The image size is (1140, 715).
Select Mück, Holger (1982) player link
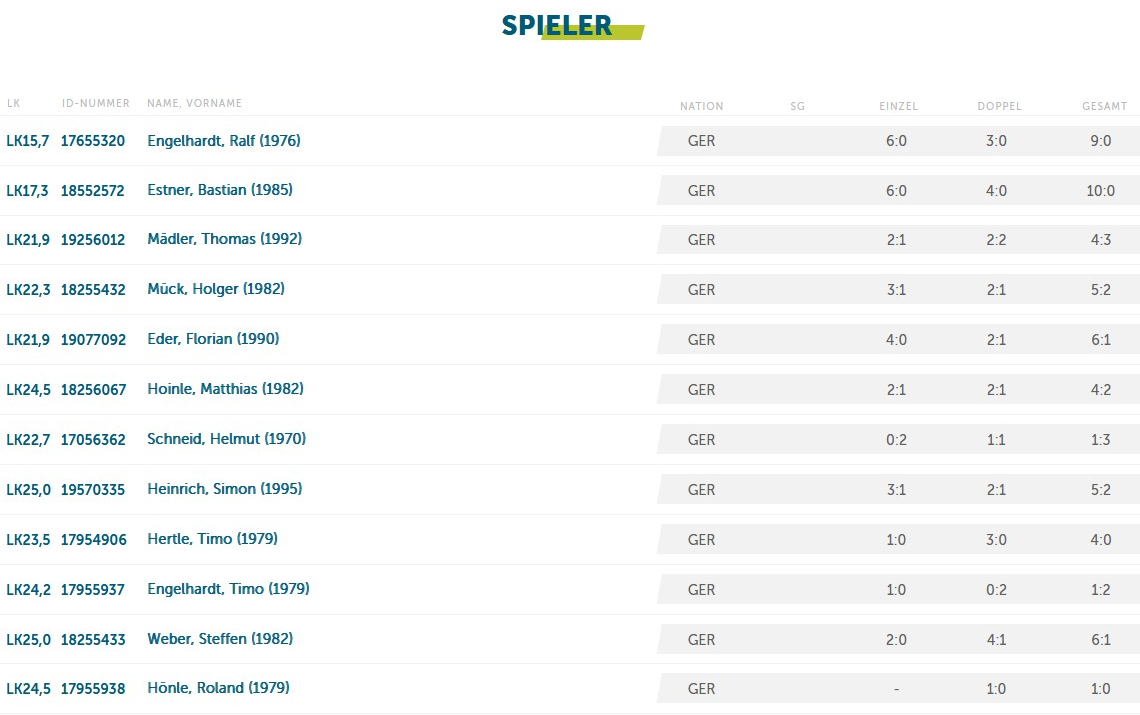point(215,289)
